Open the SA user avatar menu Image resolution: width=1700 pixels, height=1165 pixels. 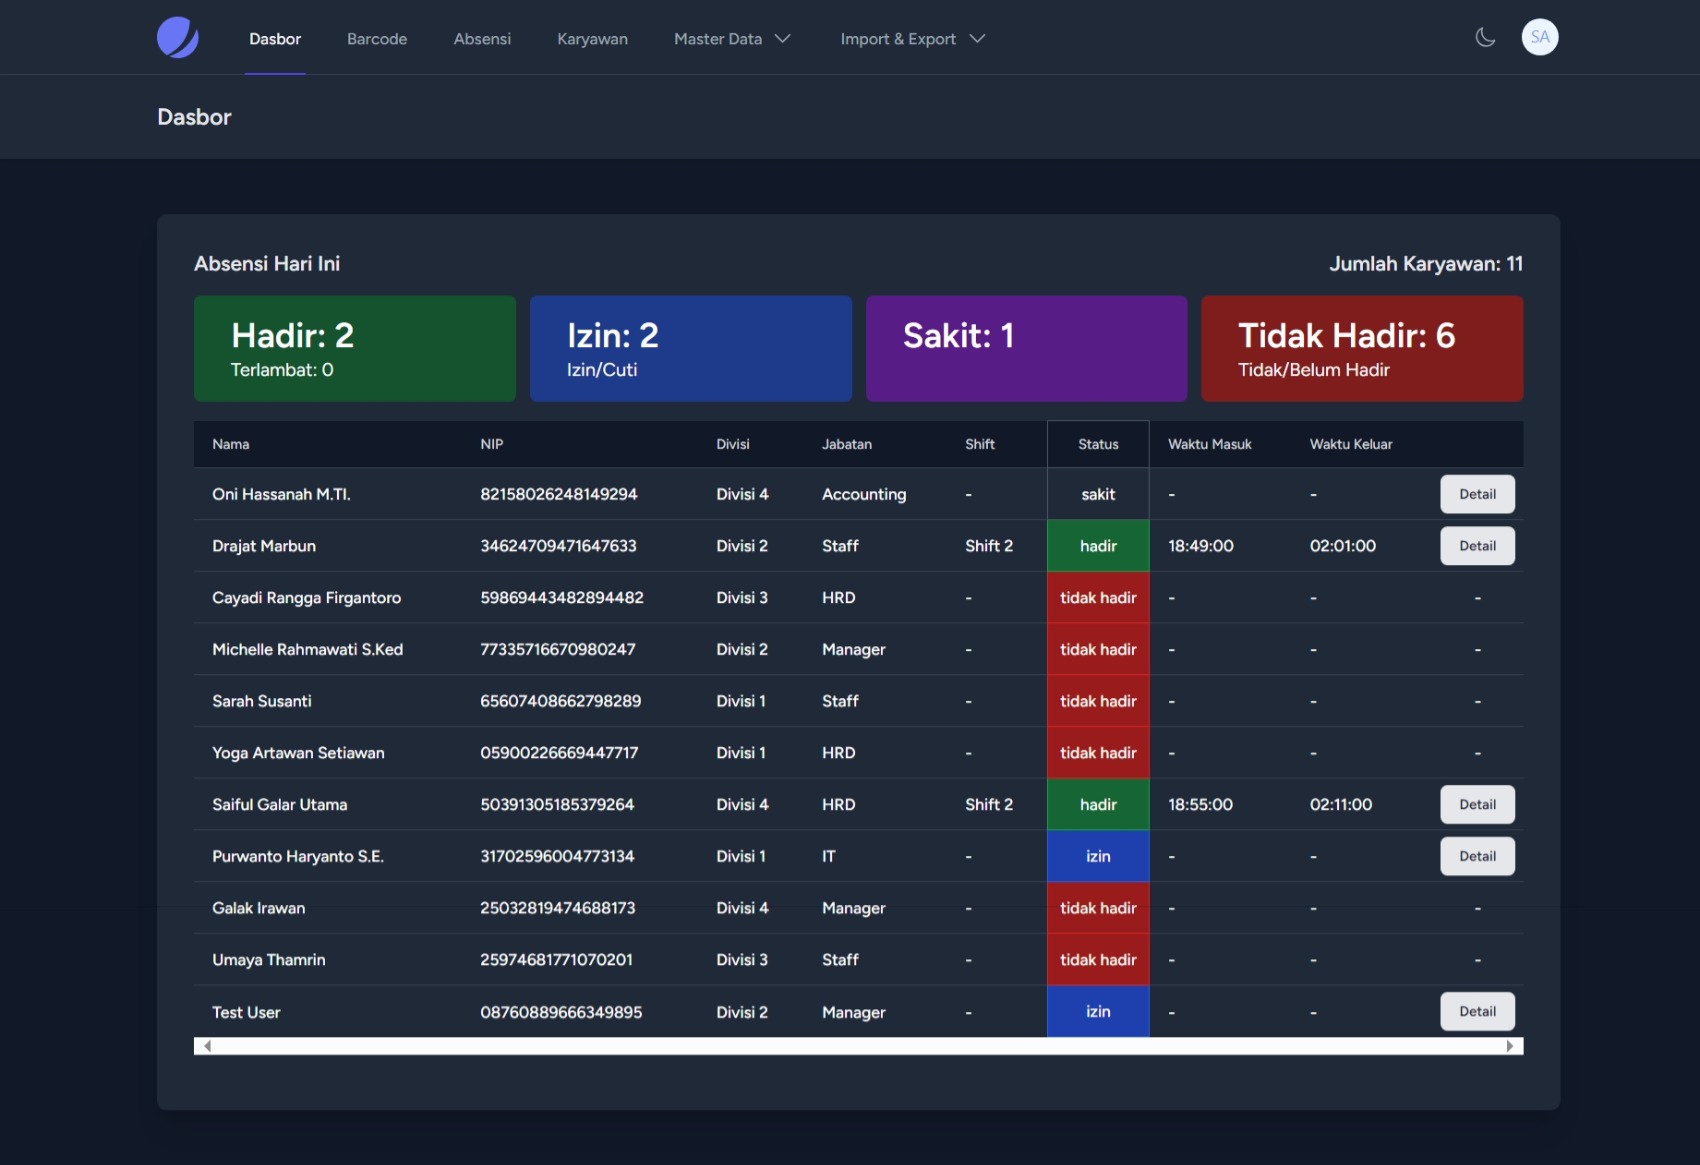[x=1539, y=38]
